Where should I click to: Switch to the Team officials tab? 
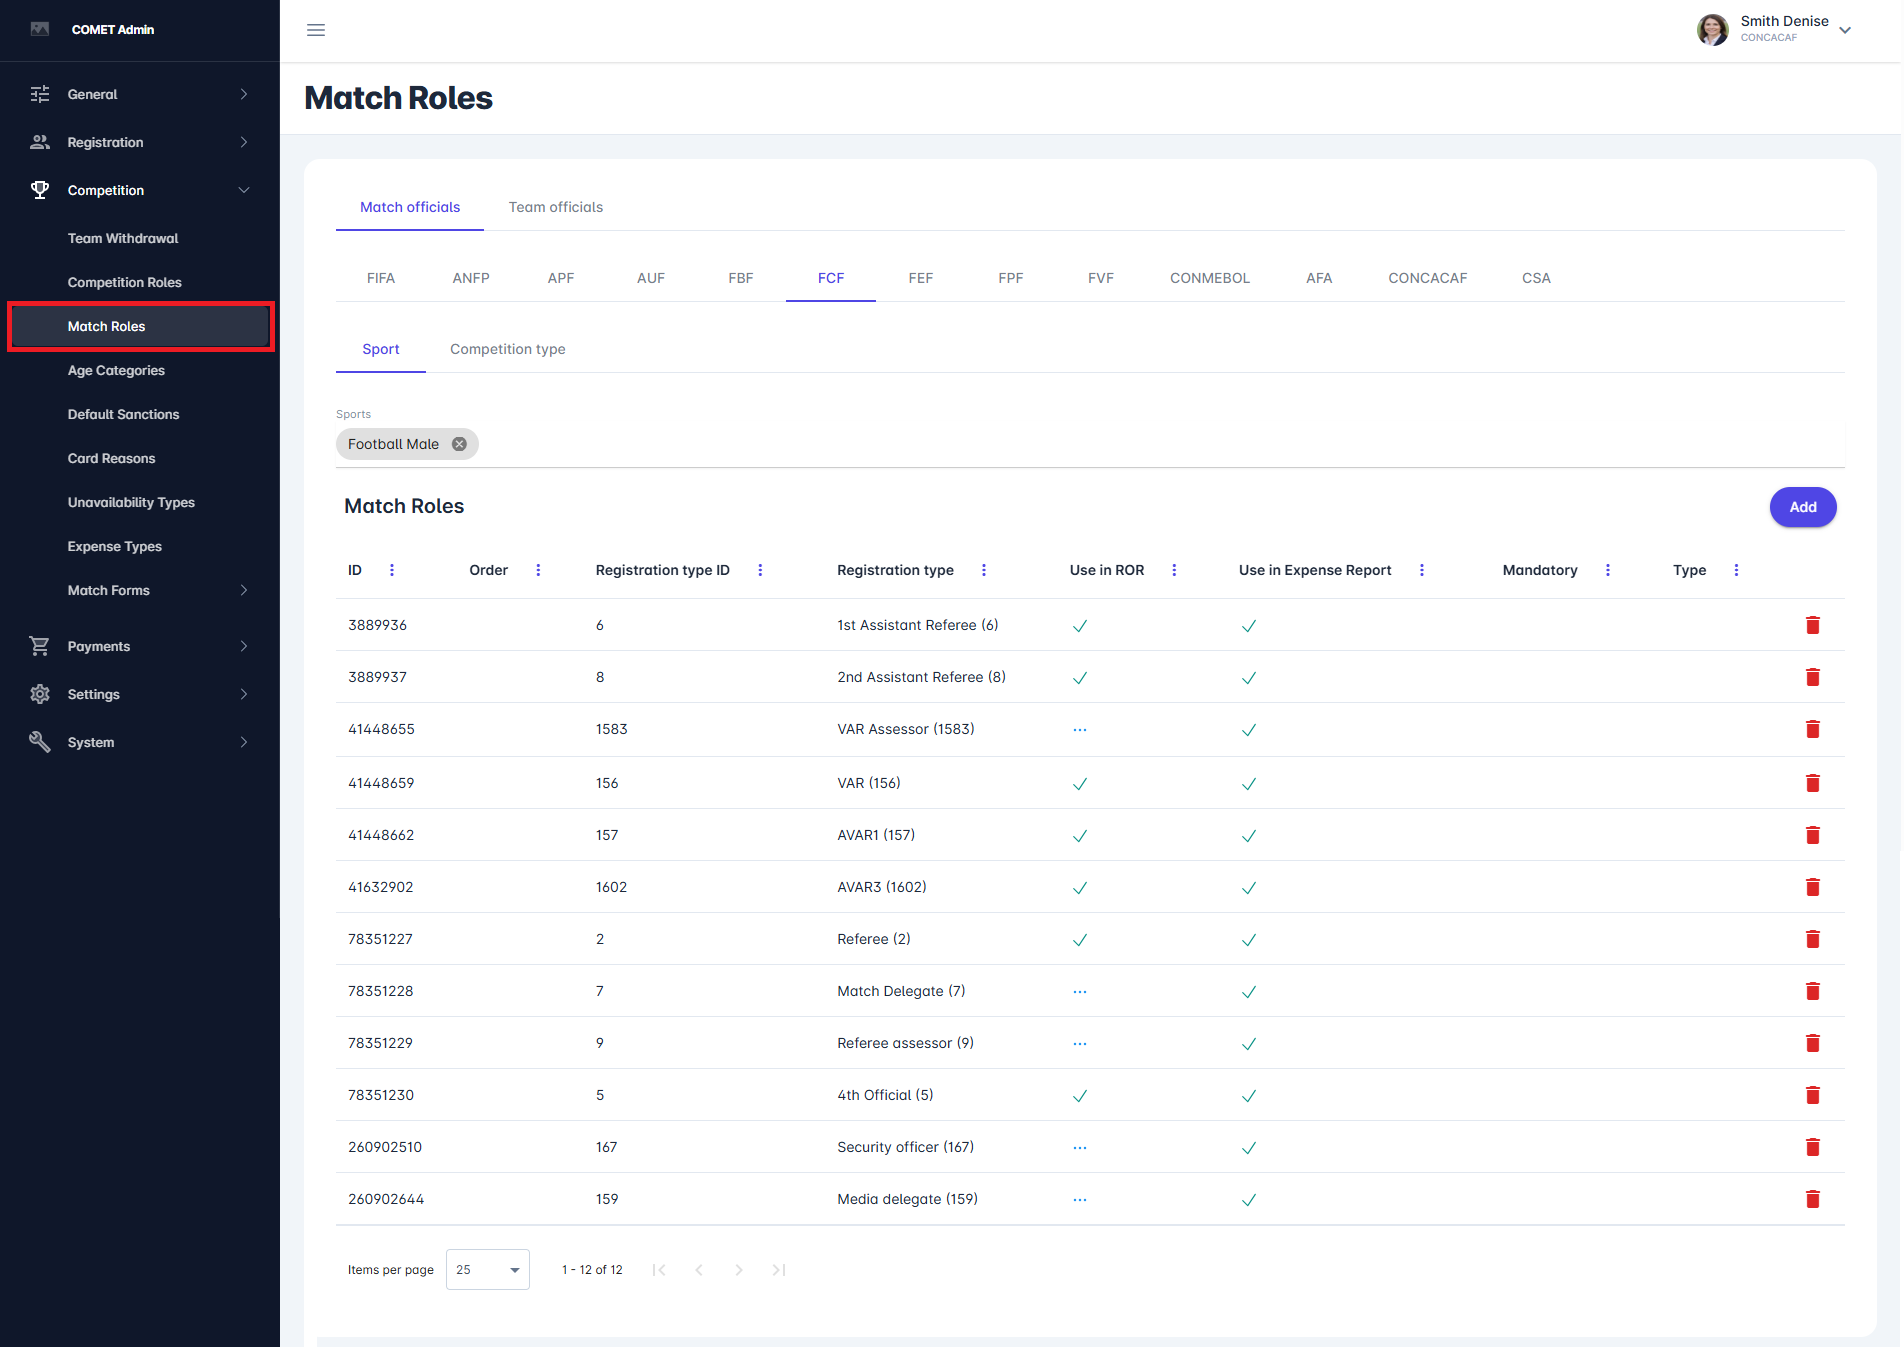coord(556,207)
